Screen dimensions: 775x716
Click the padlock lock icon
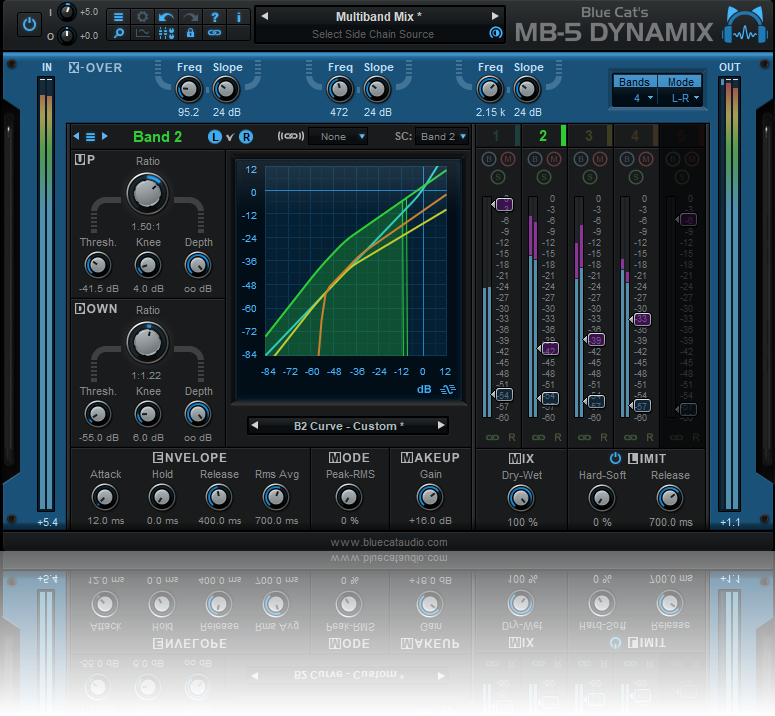click(x=190, y=33)
